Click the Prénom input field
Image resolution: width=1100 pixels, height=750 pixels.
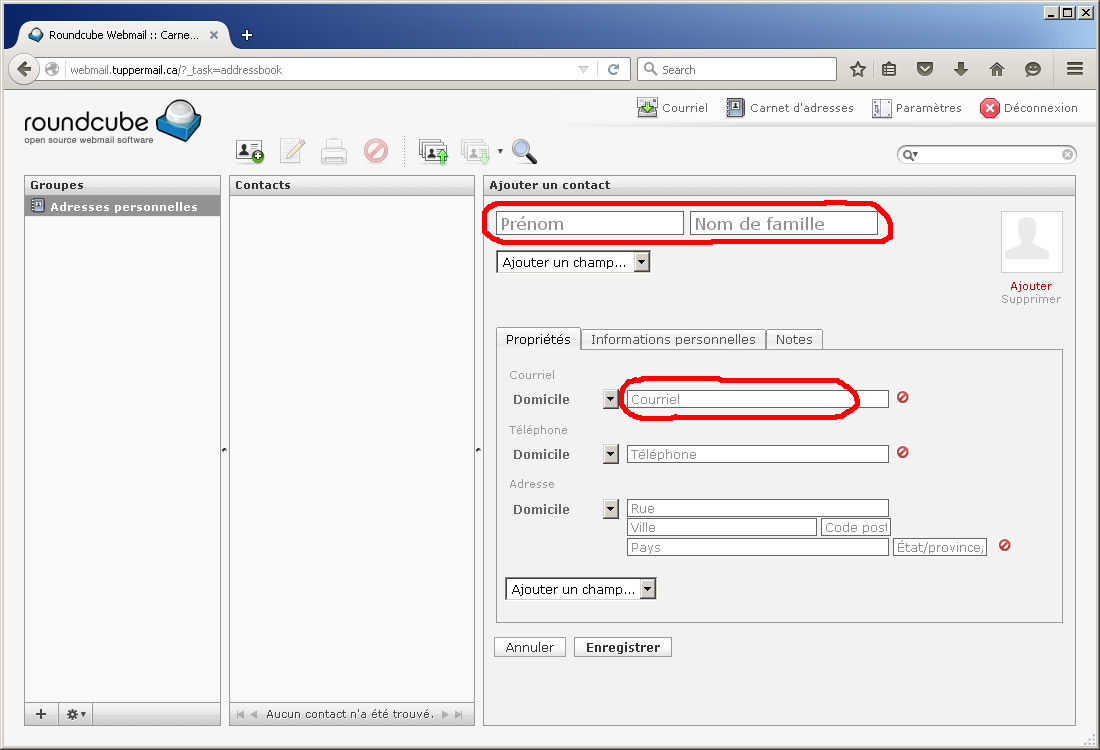pyautogui.click(x=589, y=224)
